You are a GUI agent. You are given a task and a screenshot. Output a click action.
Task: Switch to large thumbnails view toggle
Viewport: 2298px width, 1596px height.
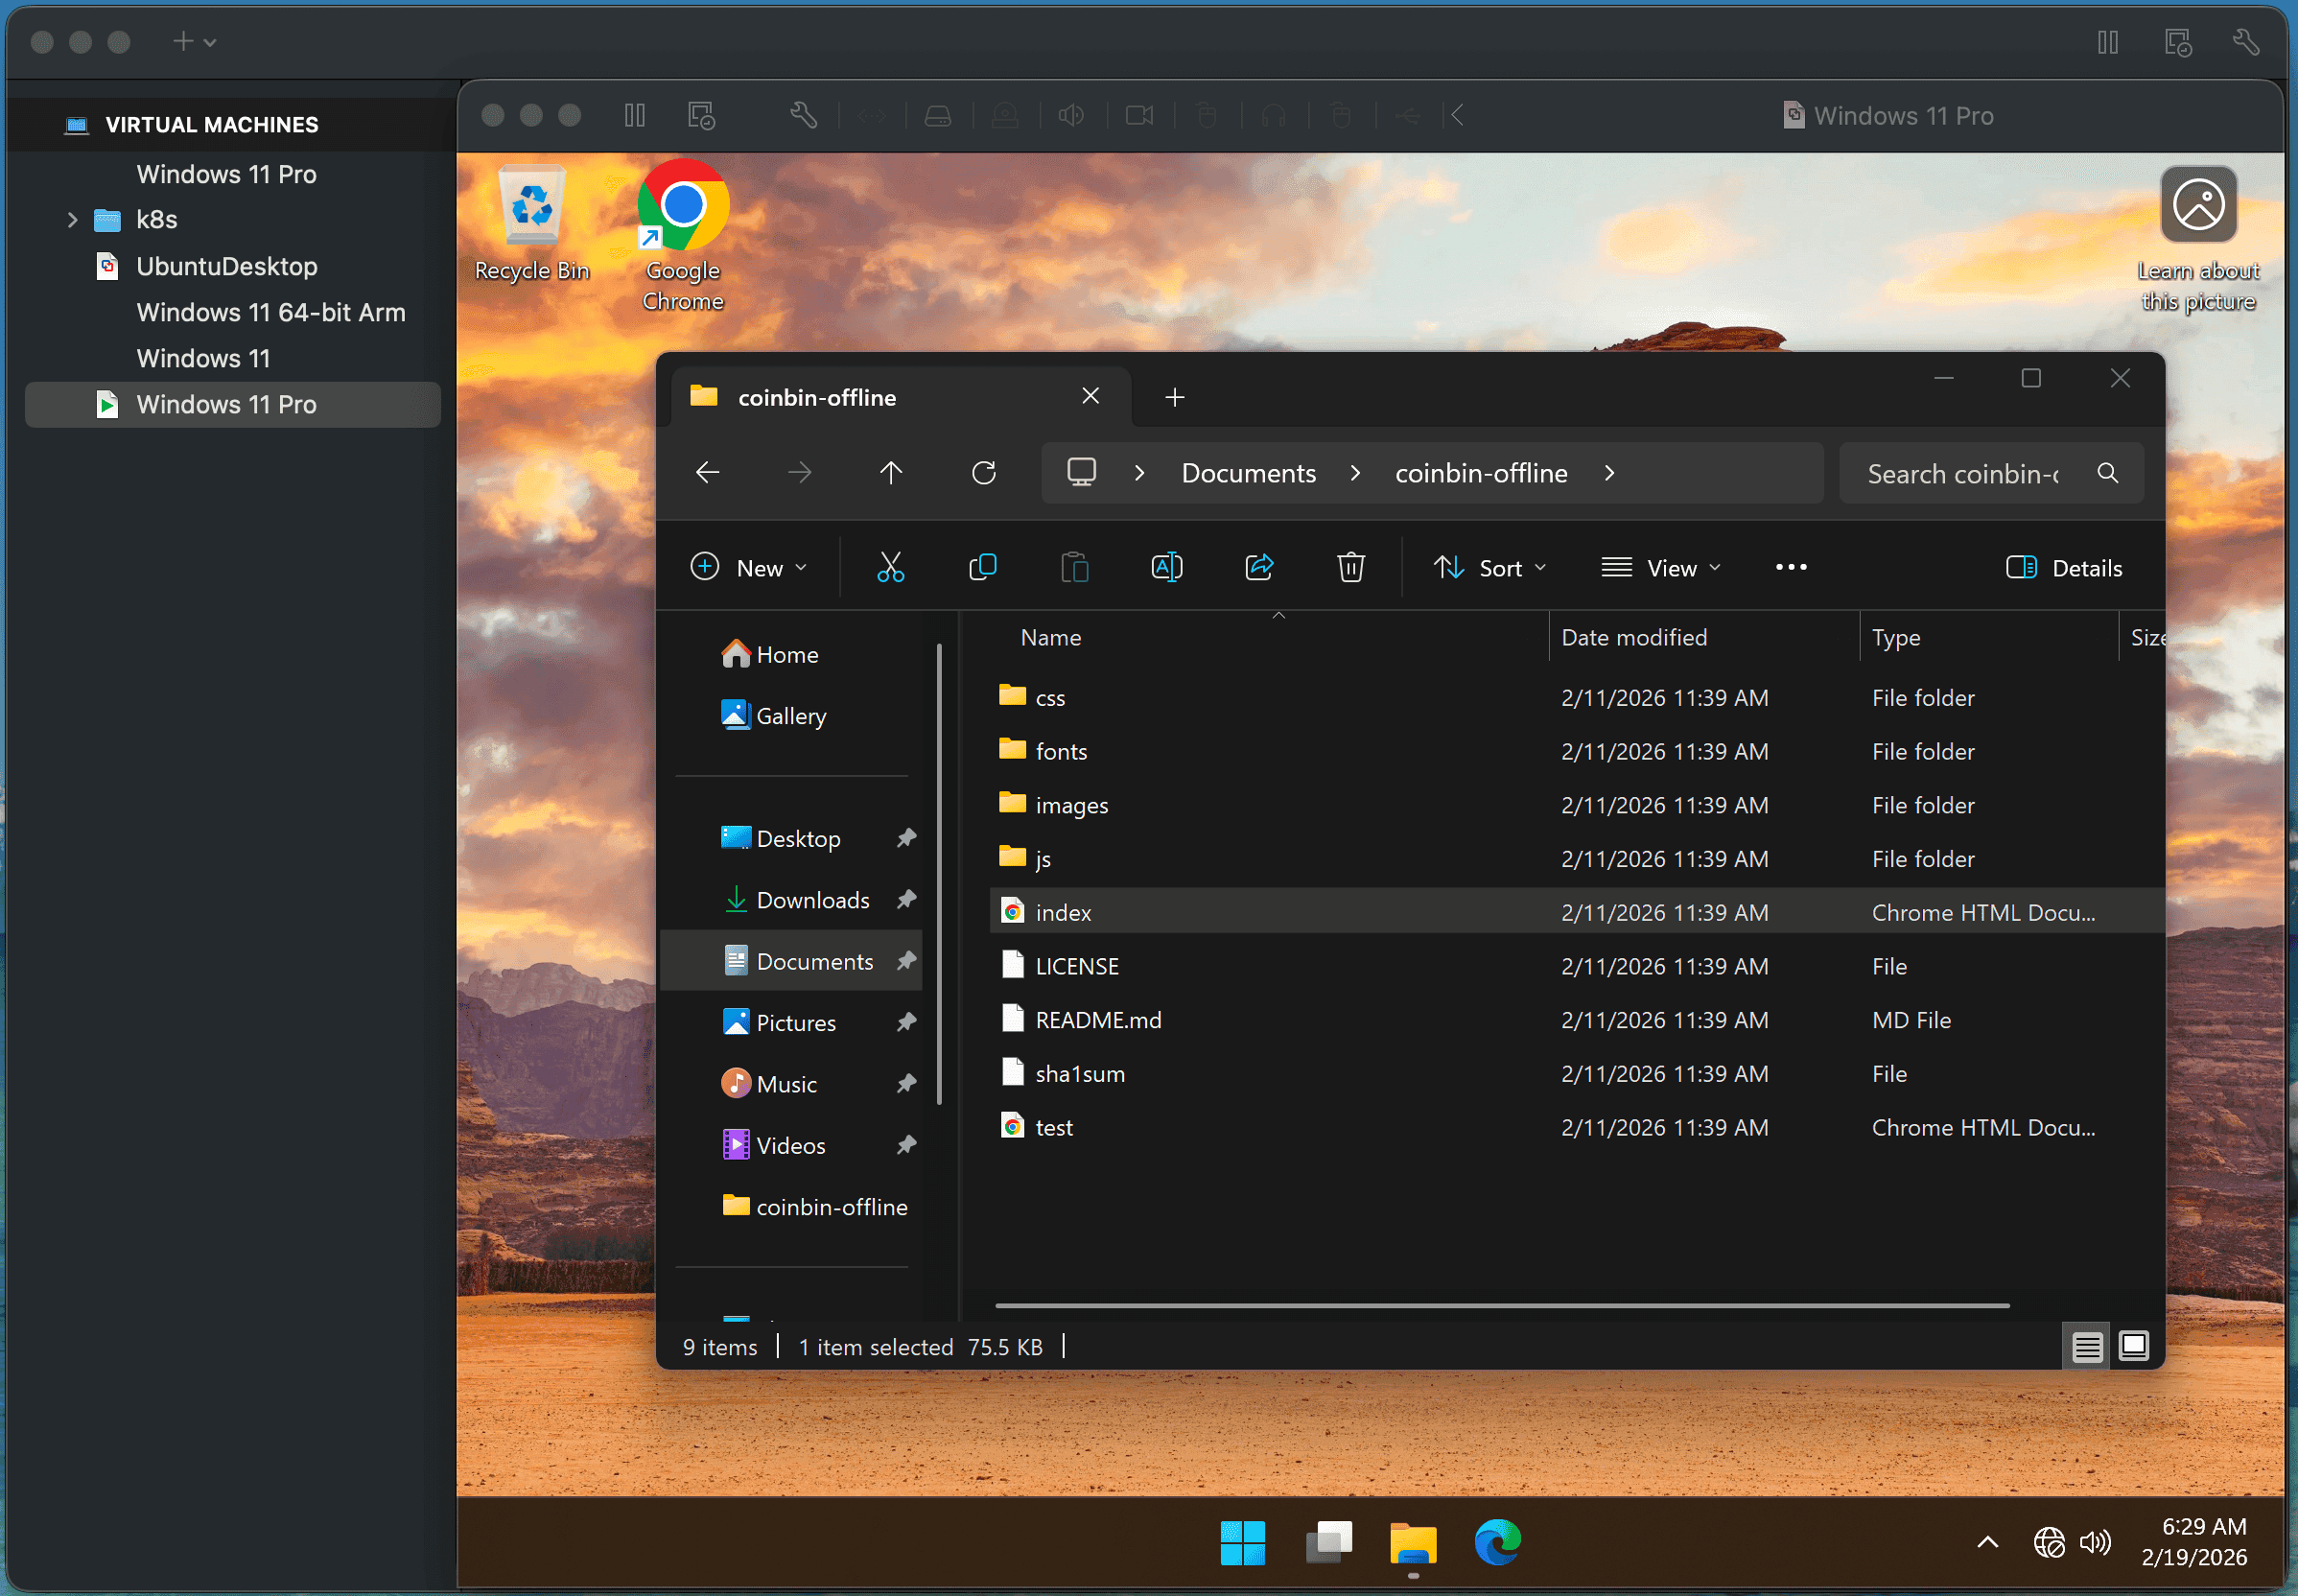point(2134,1347)
